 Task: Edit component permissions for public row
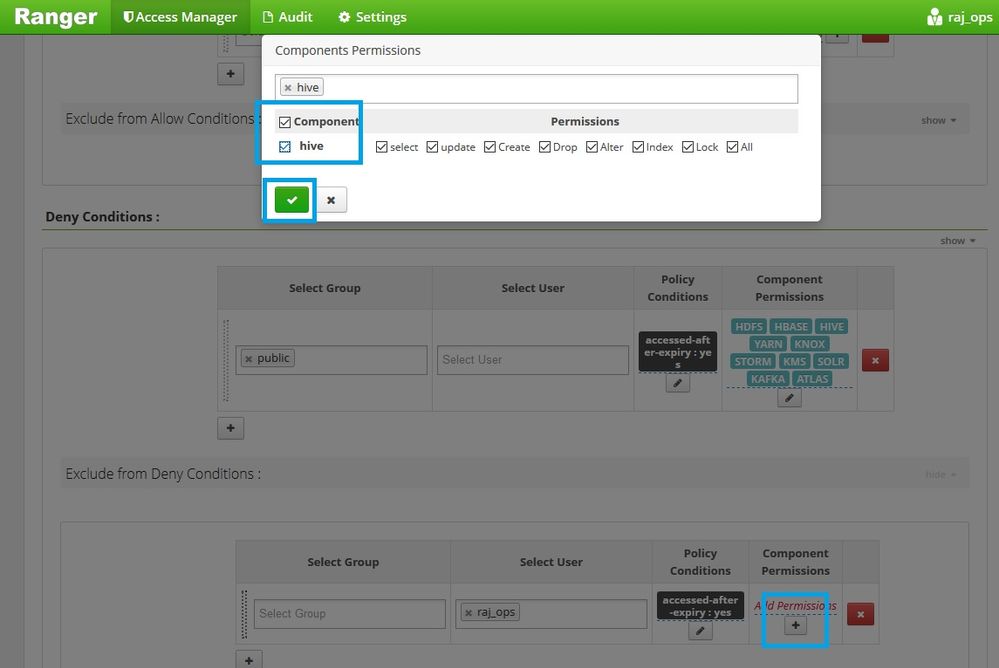click(x=789, y=398)
